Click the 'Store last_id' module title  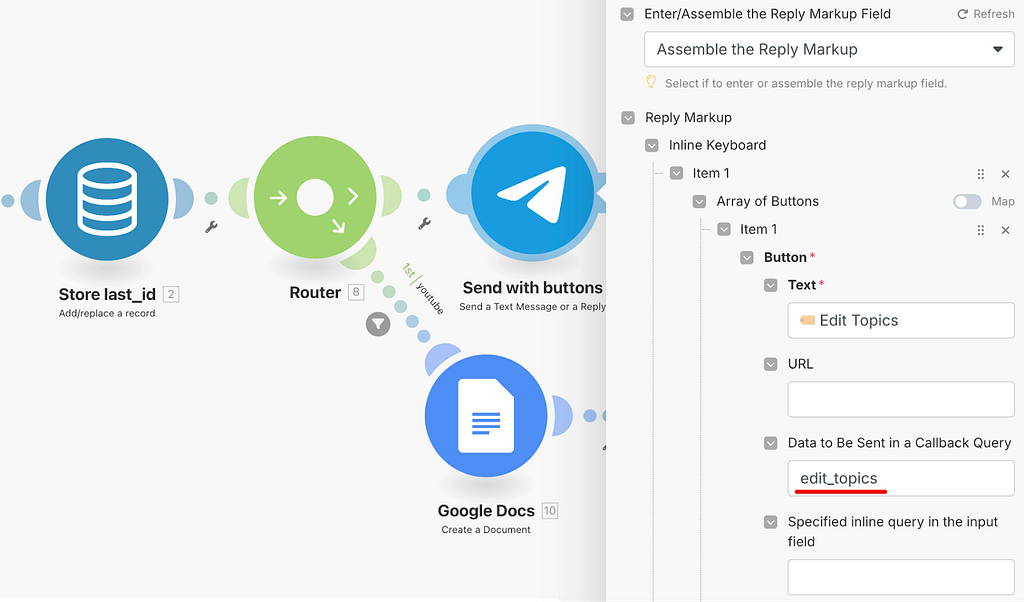pos(107,294)
